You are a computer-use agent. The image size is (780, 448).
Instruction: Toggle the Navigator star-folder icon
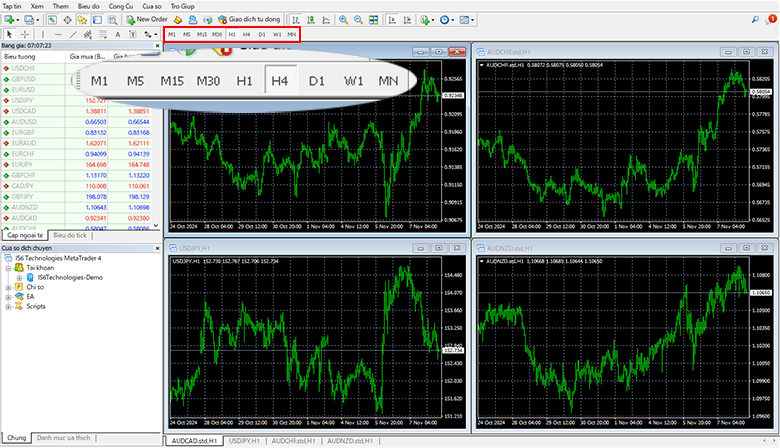tap(82, 20)
